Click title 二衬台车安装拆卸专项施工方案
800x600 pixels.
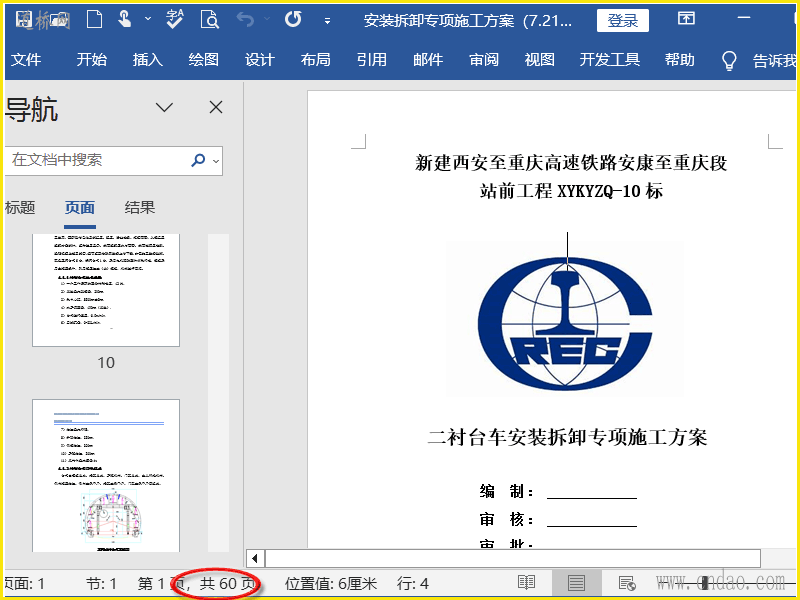[567, 437]
